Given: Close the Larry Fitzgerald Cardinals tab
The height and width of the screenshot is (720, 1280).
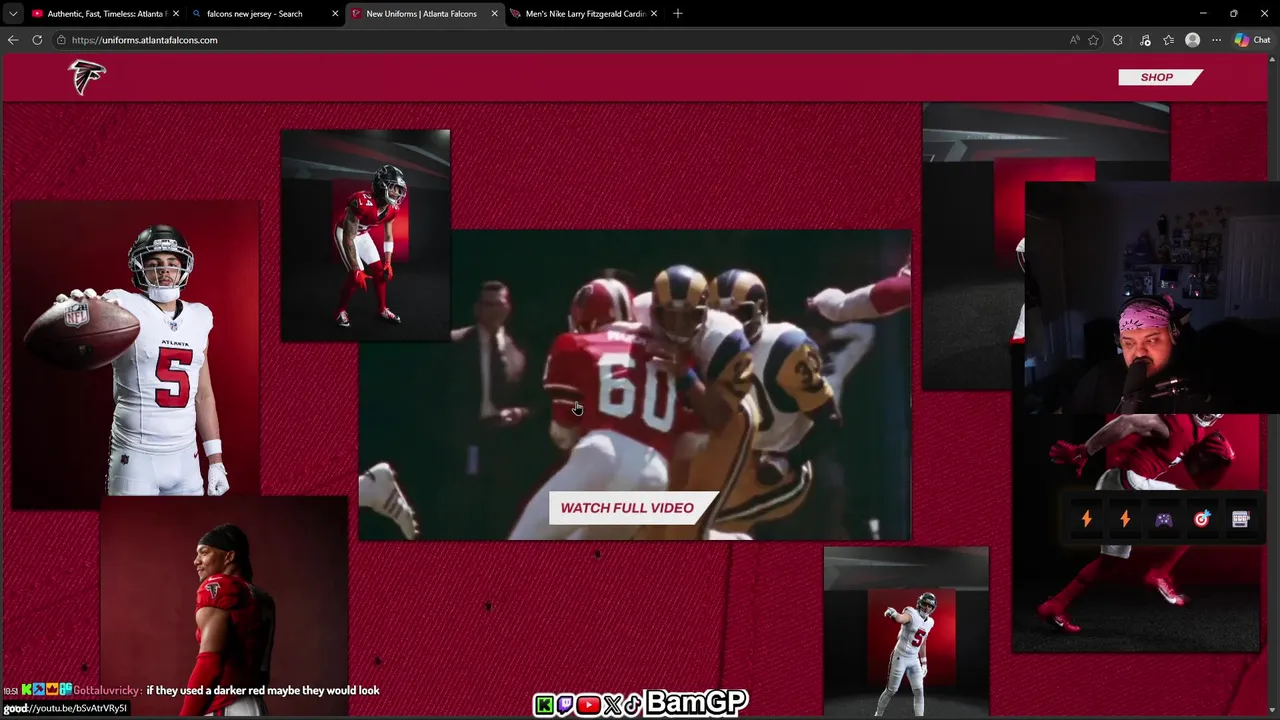Looking at the screenshot, I should coord(654,14).
